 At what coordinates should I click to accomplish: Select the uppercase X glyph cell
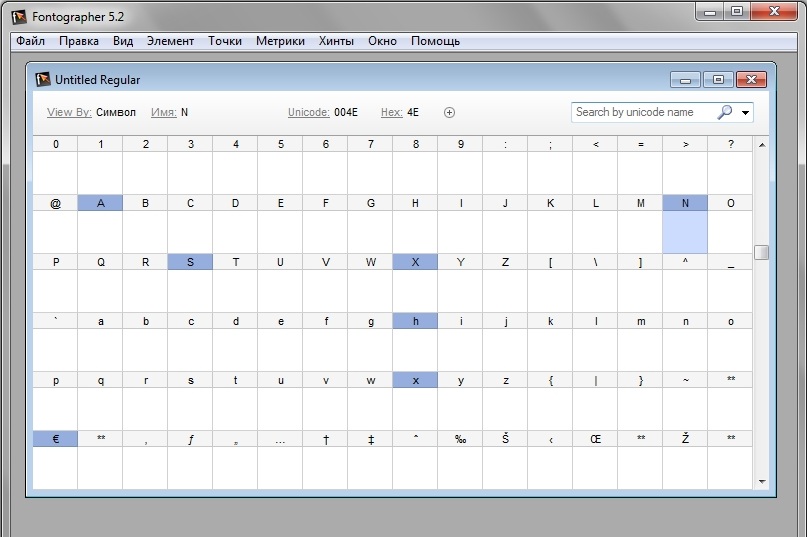tap(415, 283)
